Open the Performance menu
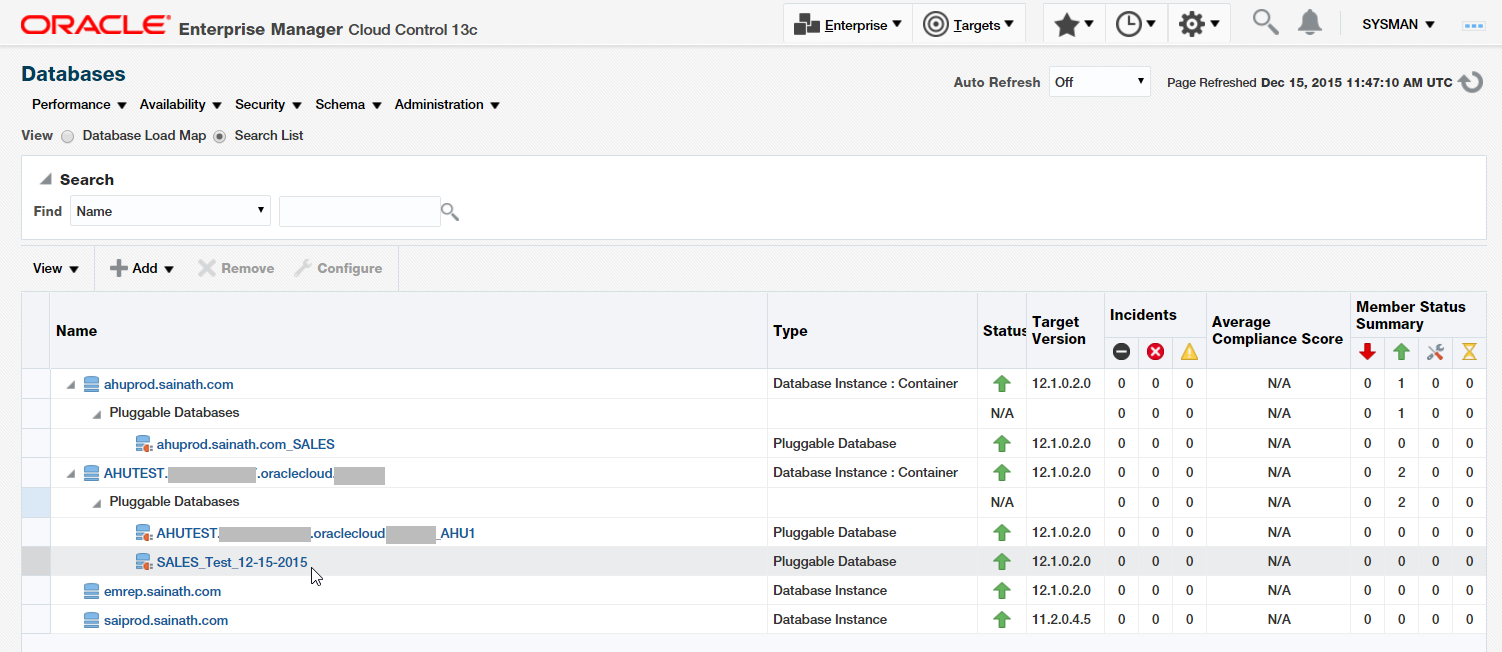This screenshot has width=1502, height=652. 79,104
